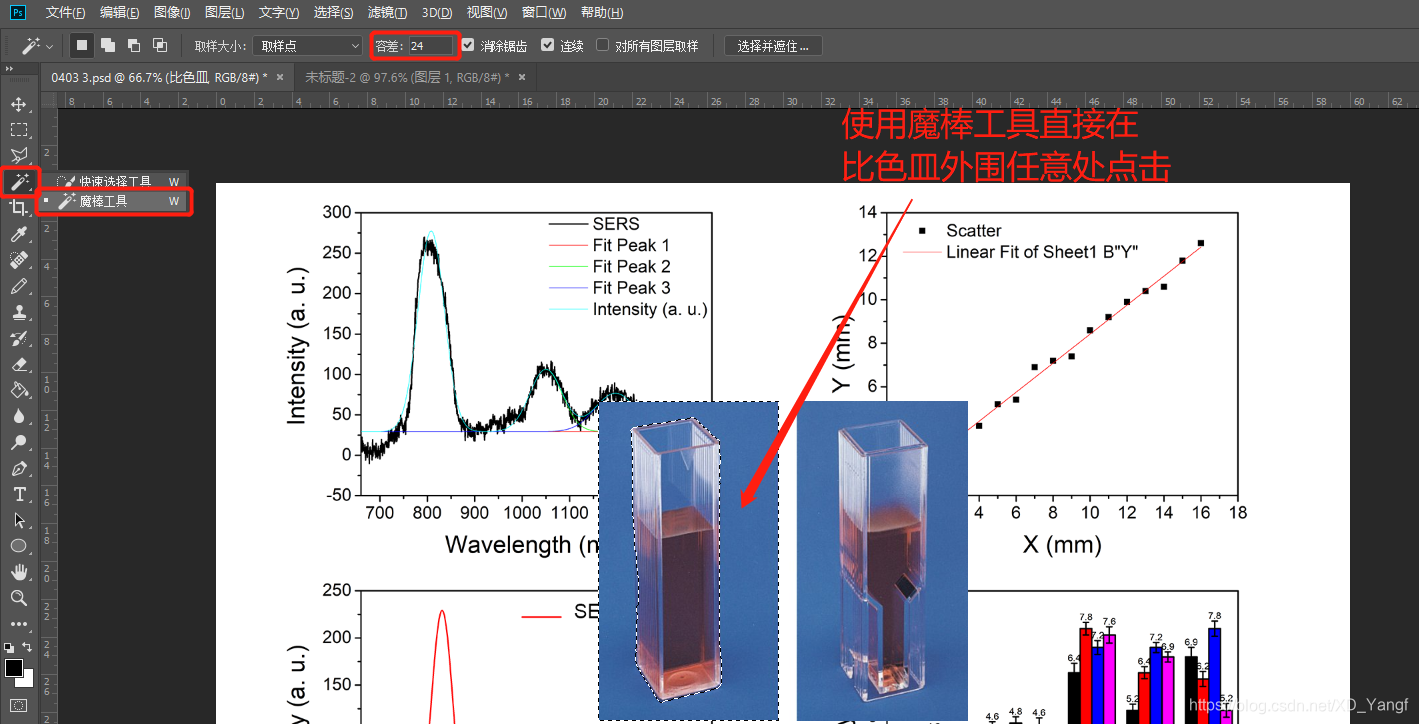The image size is (1419, 724).
Task: Select the Type tool
Action: (18, 494)
